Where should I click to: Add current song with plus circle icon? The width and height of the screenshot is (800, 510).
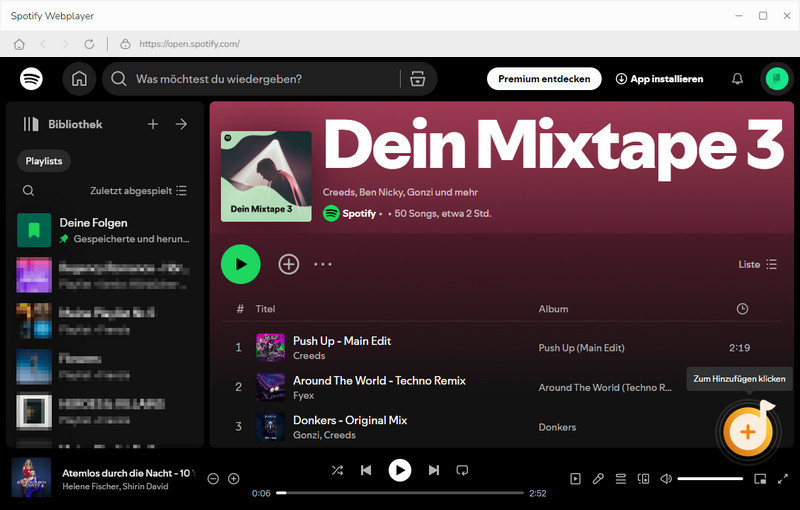tap(234, 478)
